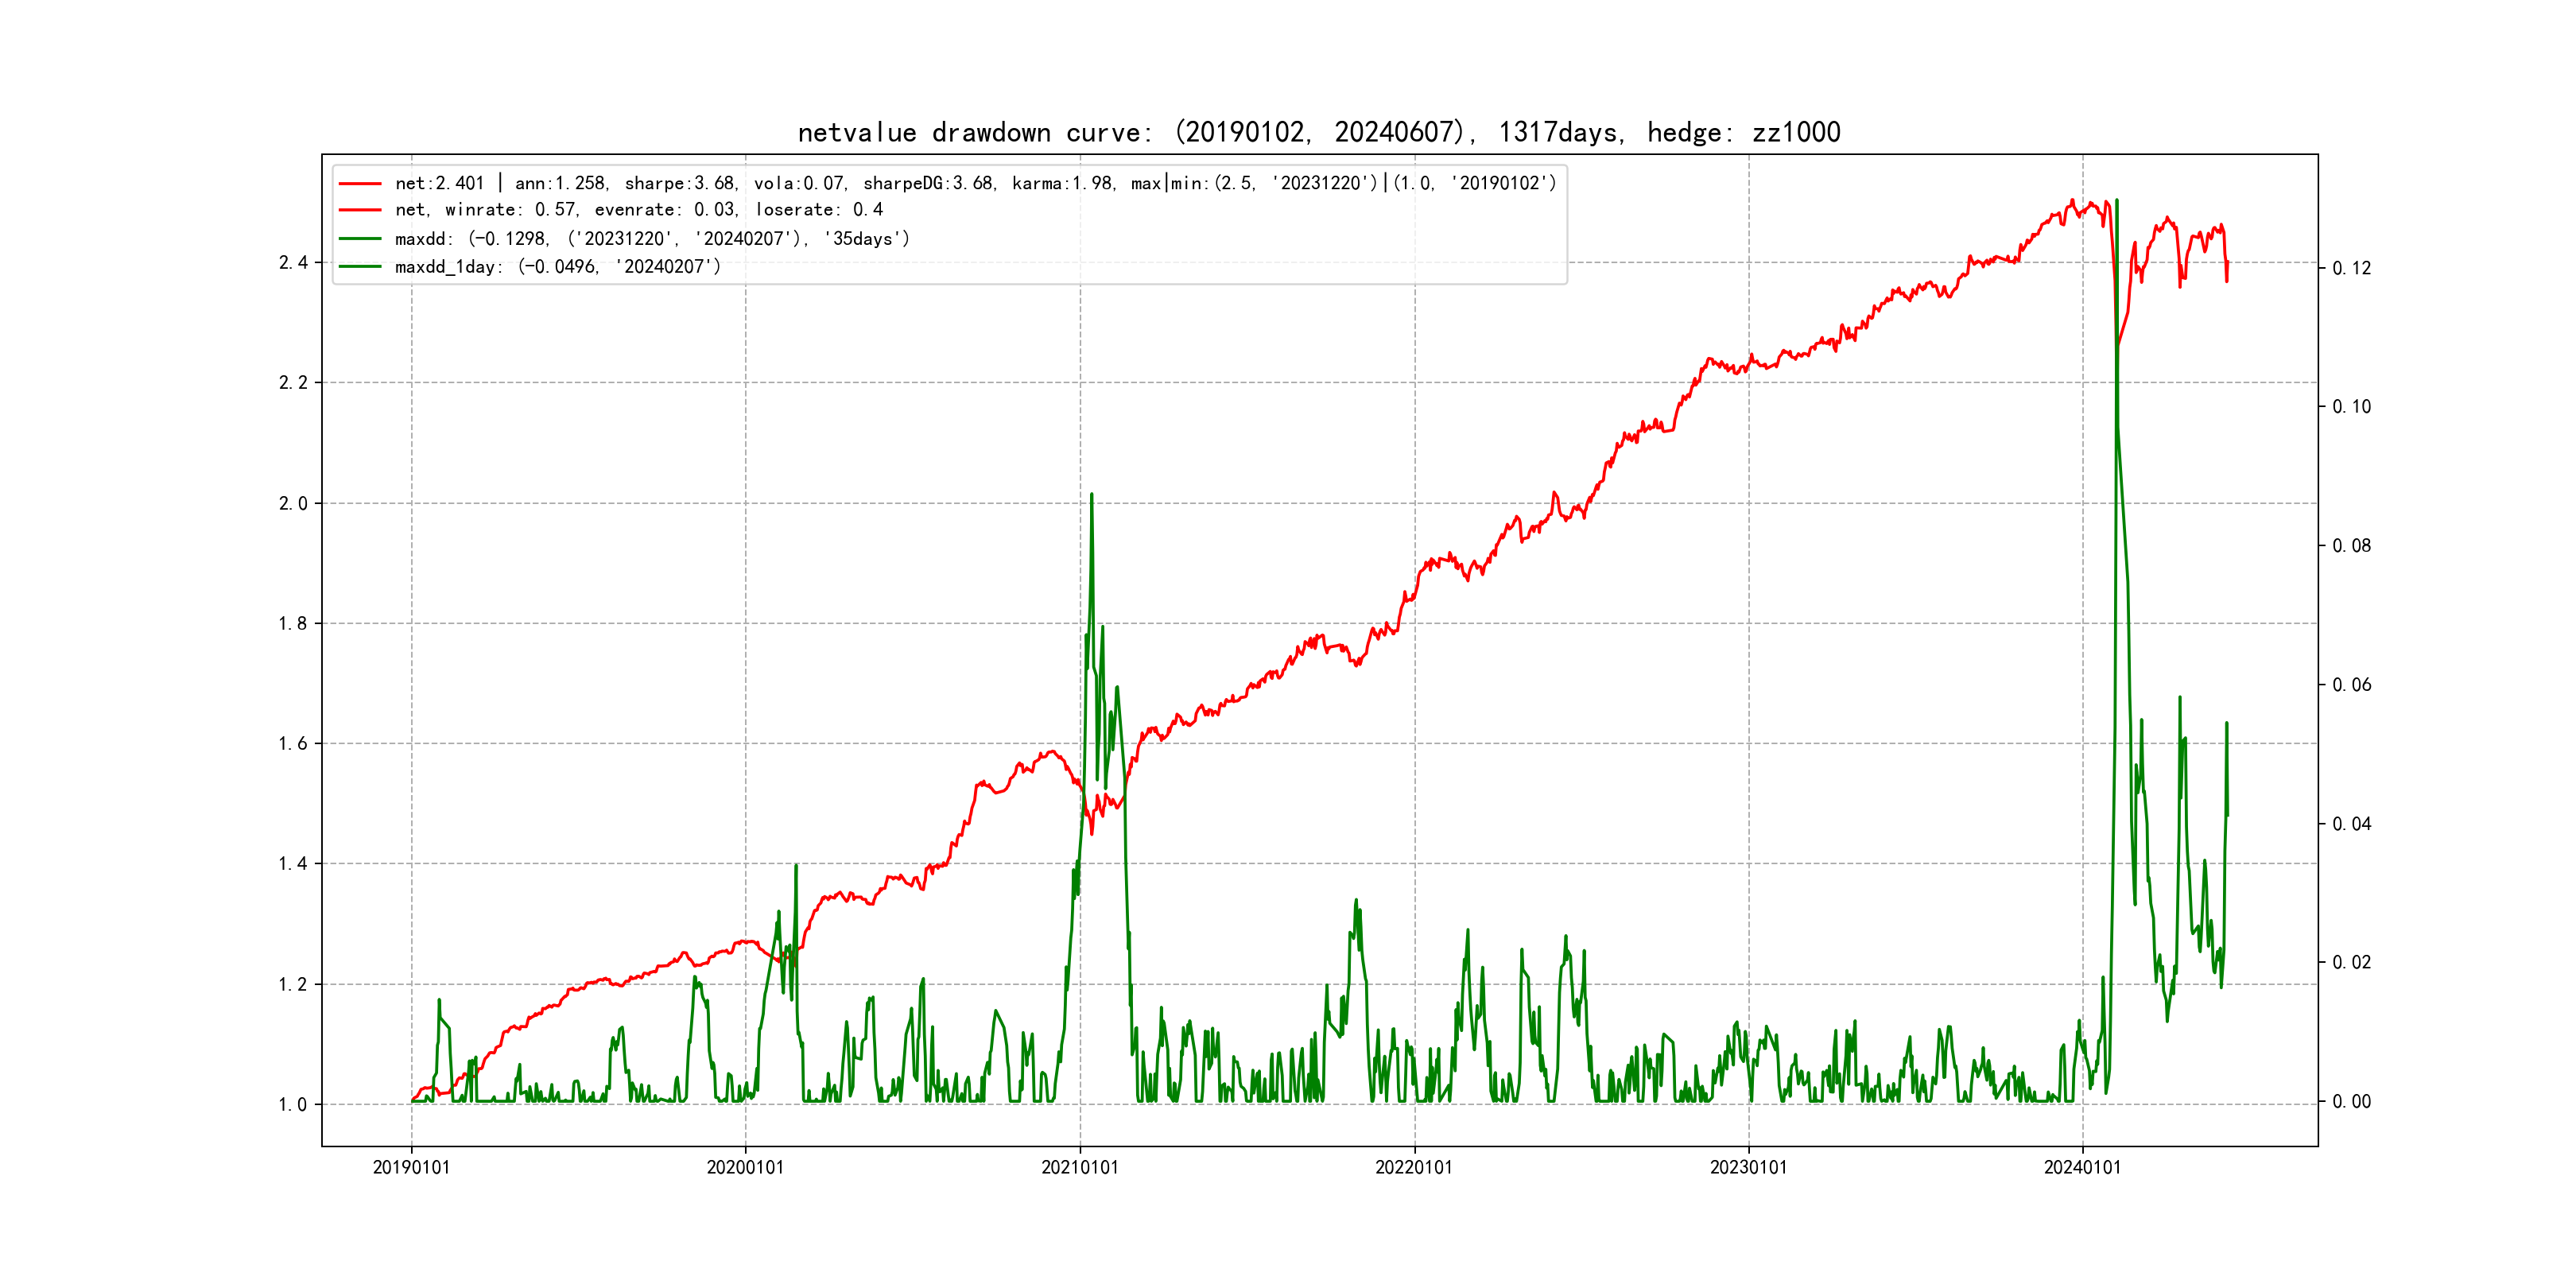Click the 0.00 right y-axis tick label
Screen dimensions: 2576x1288
(x=2351, y=1102)
